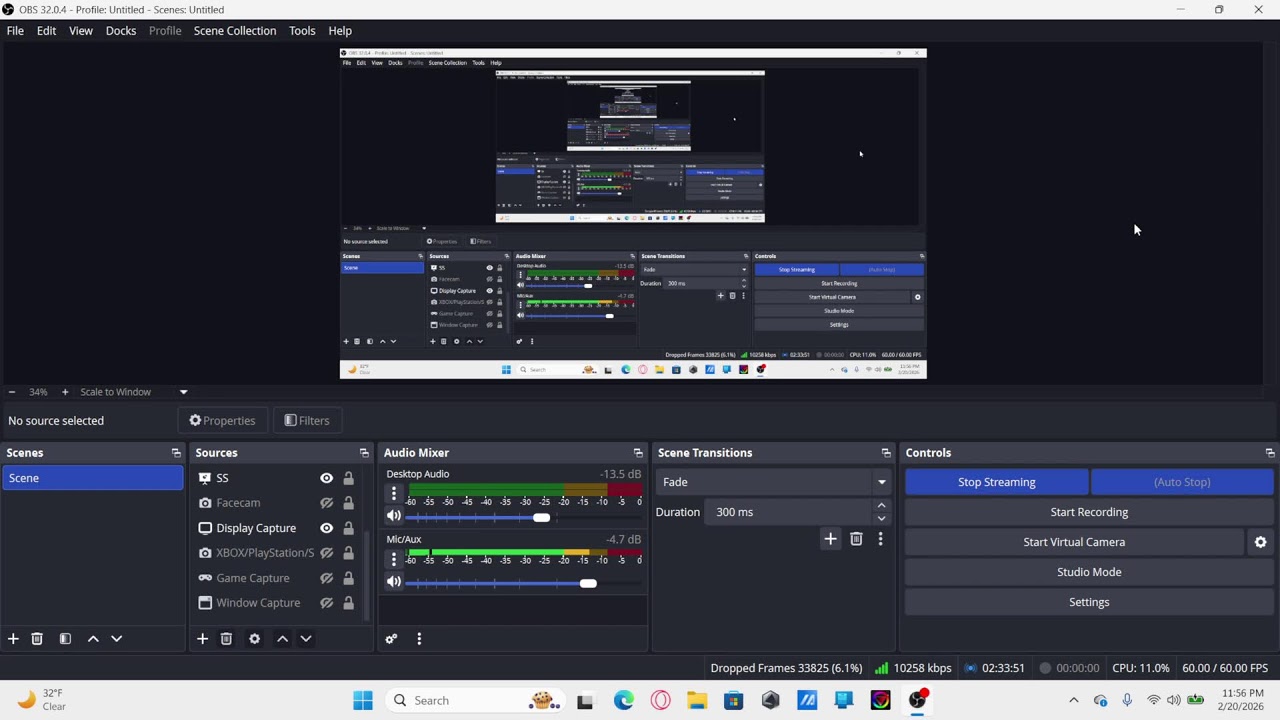Unlock the Display Capture source

click(348, 528)
